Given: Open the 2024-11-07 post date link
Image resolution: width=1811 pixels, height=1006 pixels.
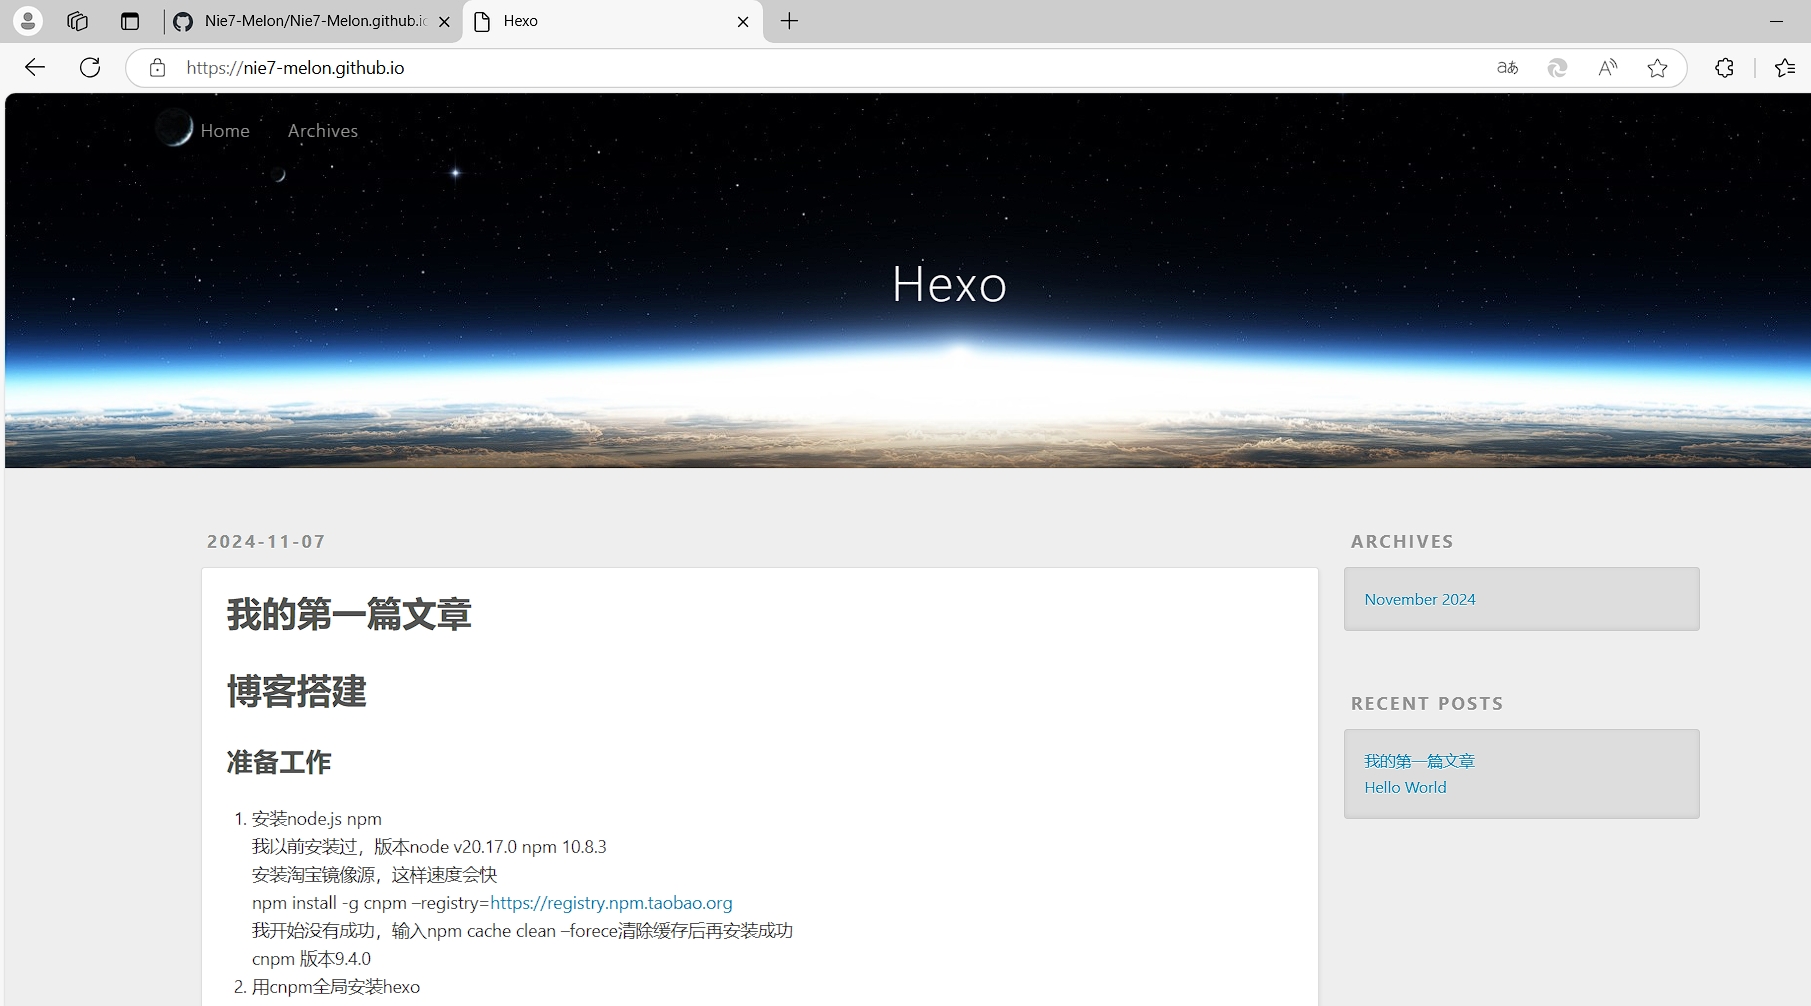Looking at the screenshot, I should pyautogui.click(x=266, y=541).
